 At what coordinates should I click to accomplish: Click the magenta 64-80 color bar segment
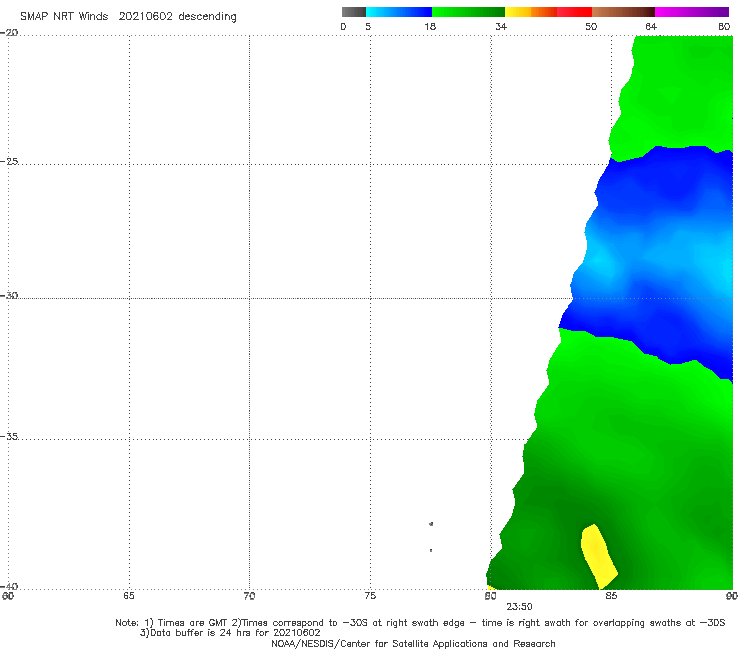[692, 12]
